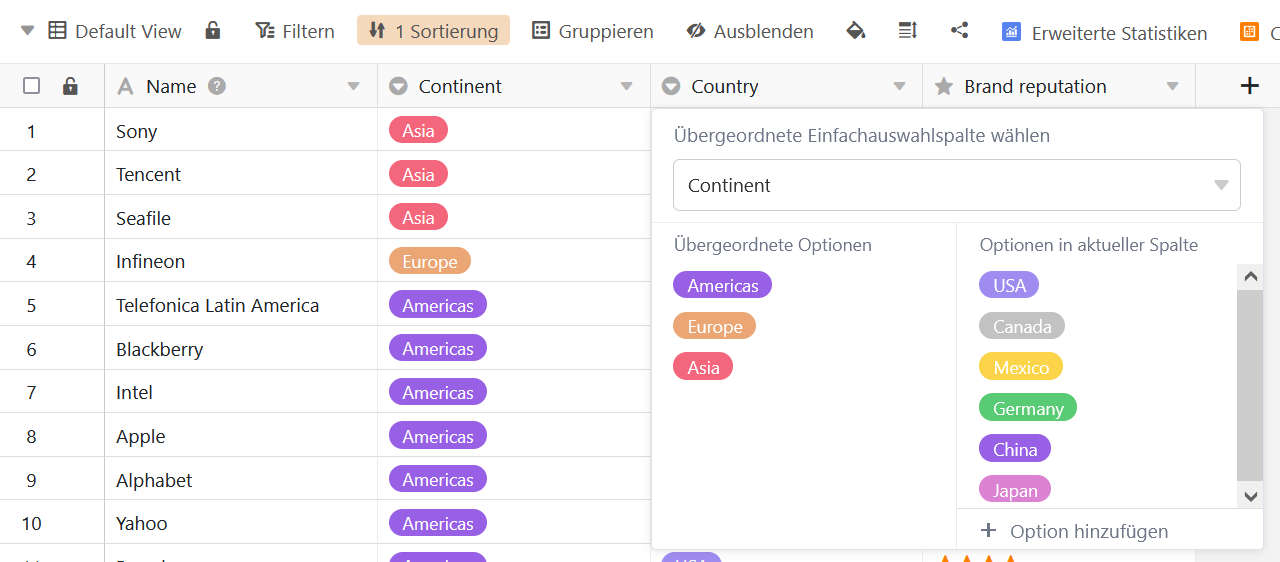Screen dimensions: 1280x562
Task: Open the Continent parent column combo box
Action: click(x=957, y=185)
